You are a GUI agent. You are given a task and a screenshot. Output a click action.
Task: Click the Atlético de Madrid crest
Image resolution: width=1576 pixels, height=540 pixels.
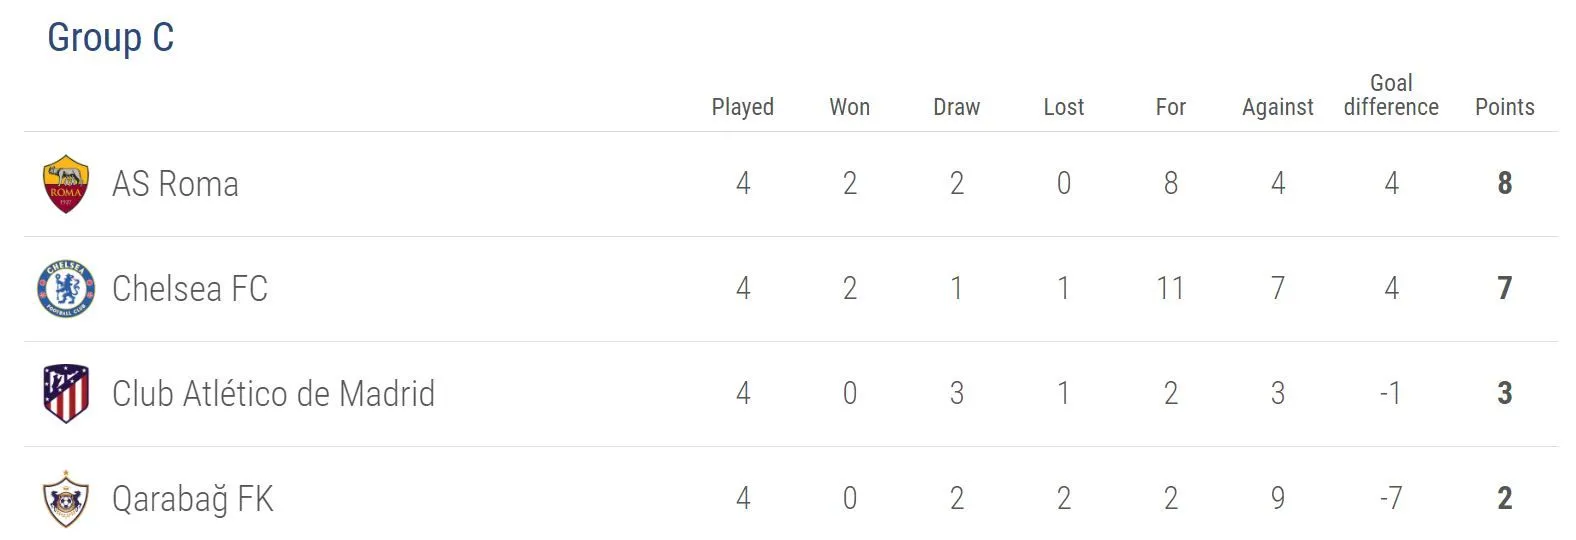(x=66, y=394)
